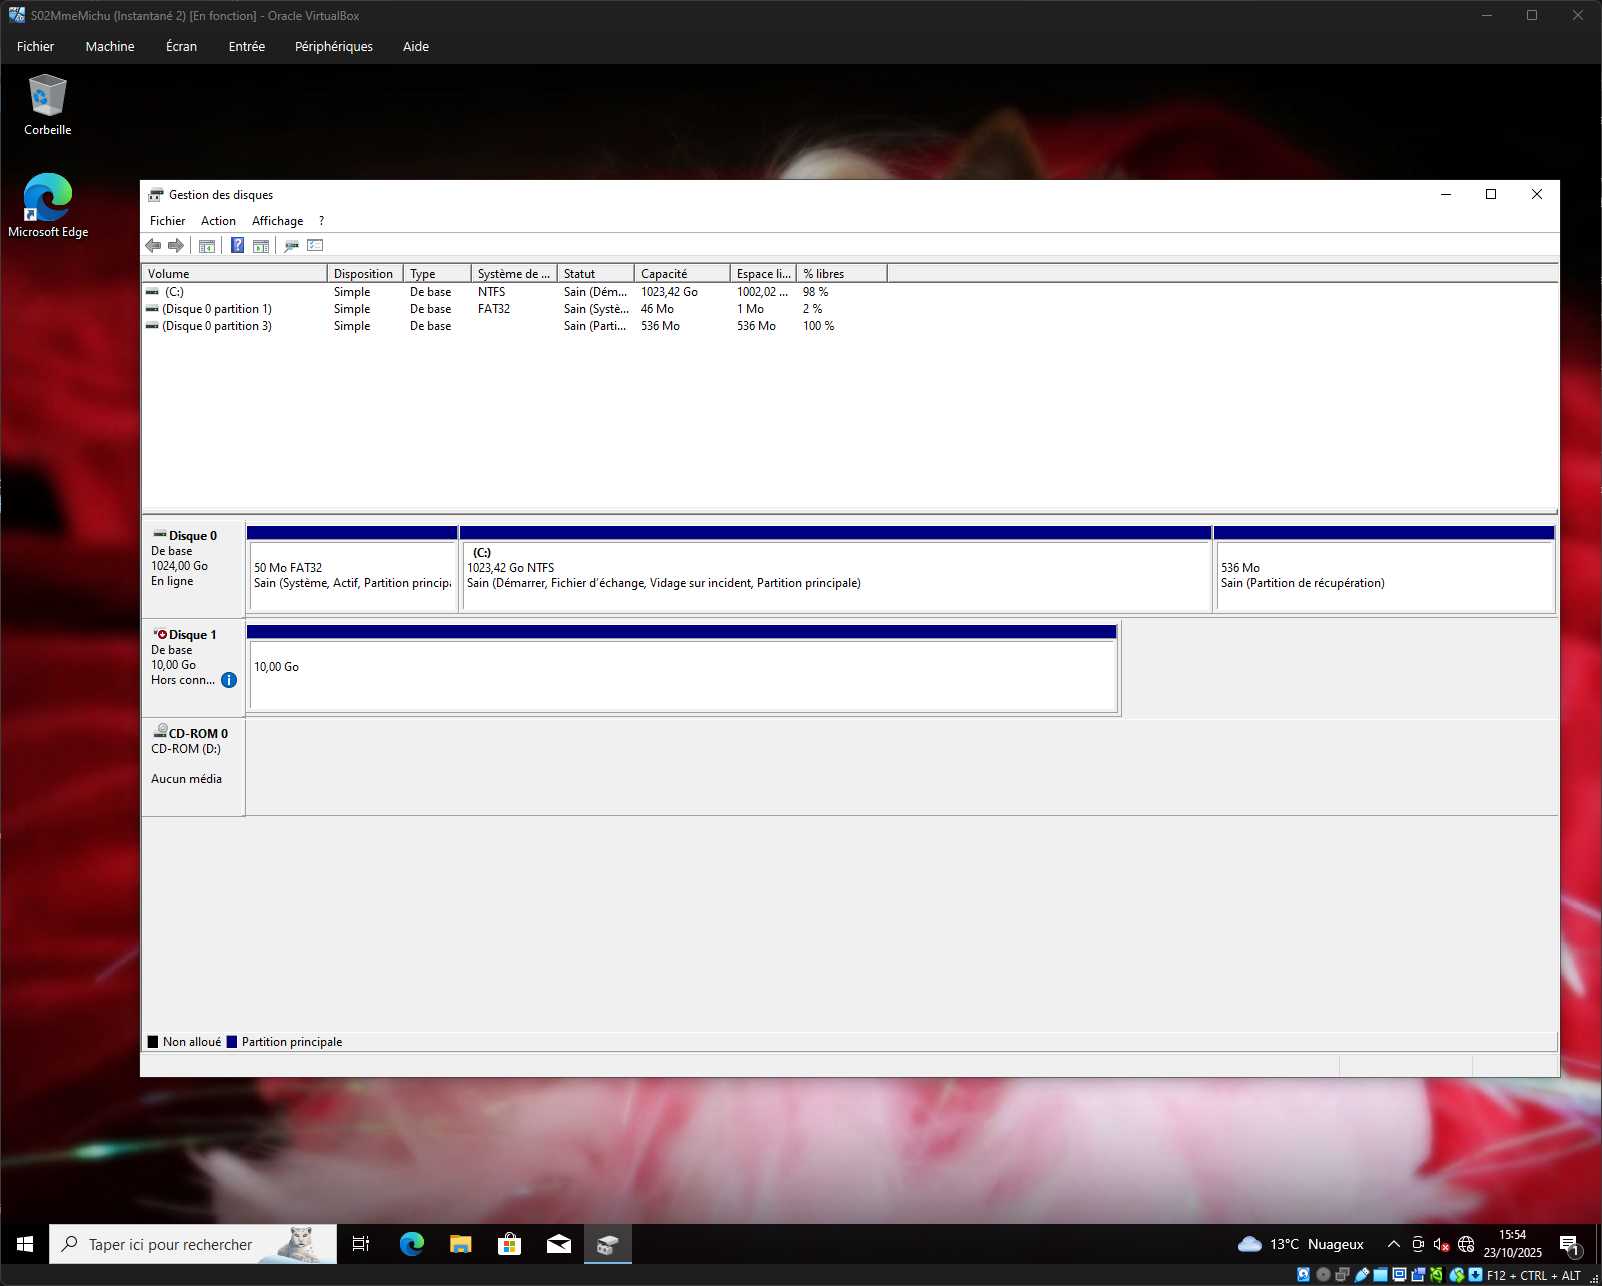Screen dimensions: 1602x1286
Task: Click the muted speaker tray icon
Action: point(1441,1244)
